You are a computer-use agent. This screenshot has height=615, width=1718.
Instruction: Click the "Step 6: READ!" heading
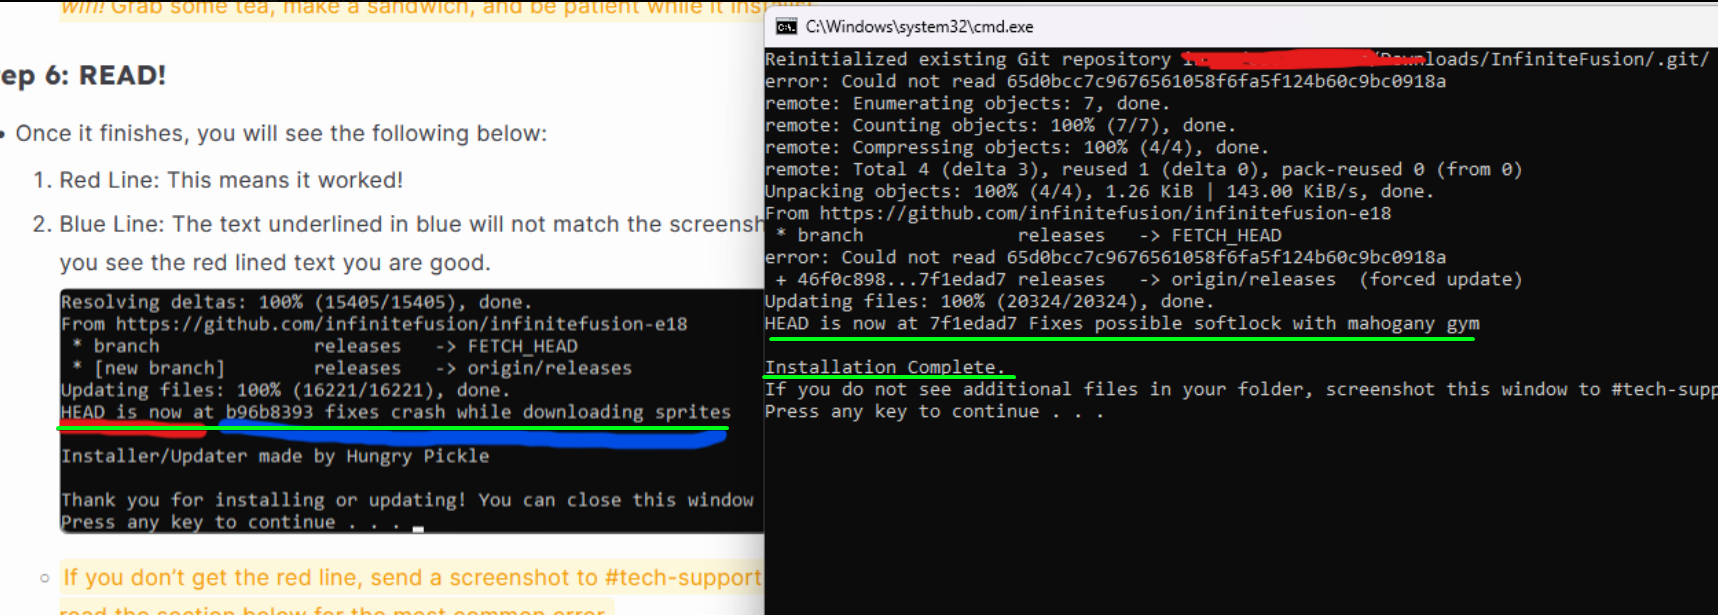83,75
